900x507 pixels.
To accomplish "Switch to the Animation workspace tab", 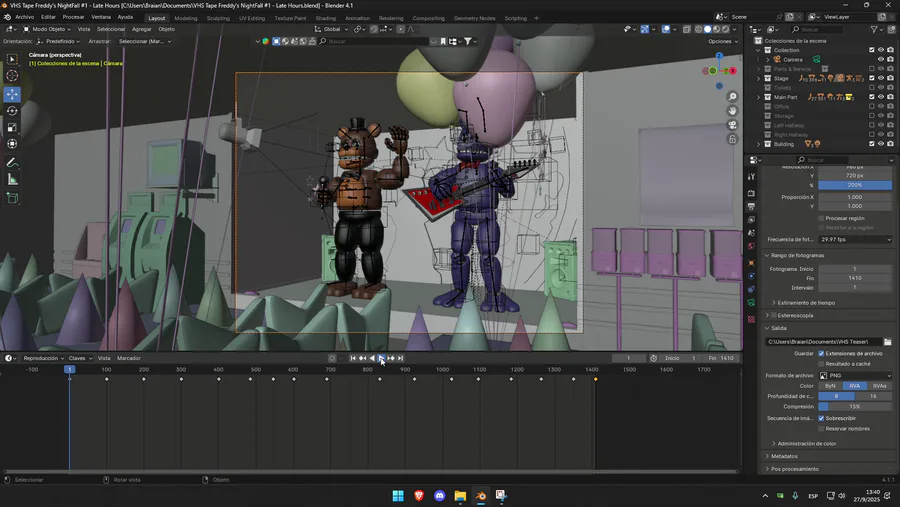I will pyautogui.click(x=357, y=18).
